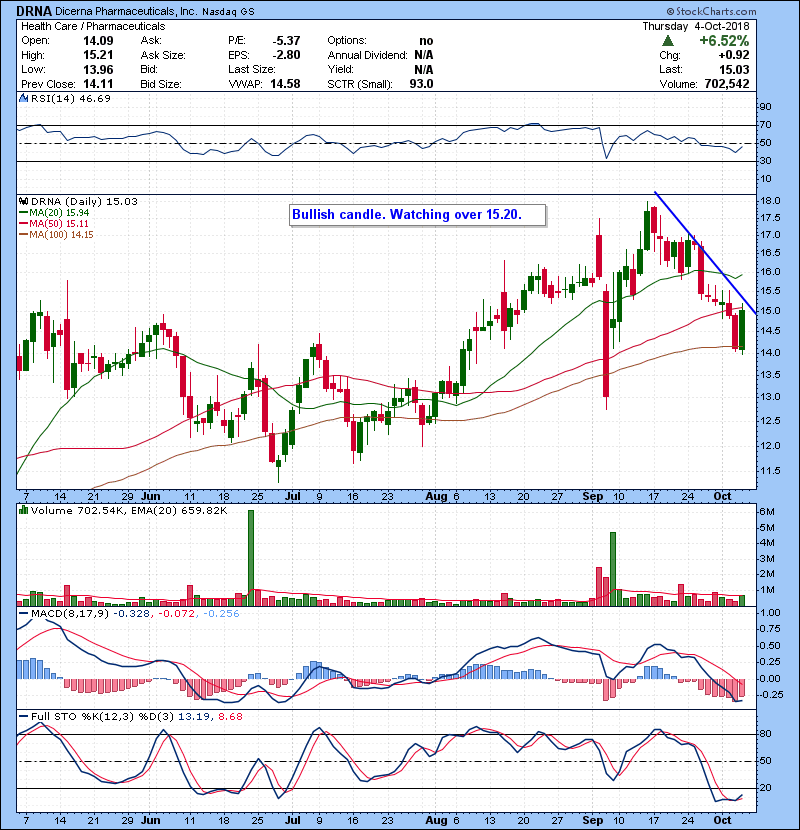Image resolution: width=800 pixels, height=830 pixels.
Task: Click the 14.0 price axis label
Action: point(769,353)
